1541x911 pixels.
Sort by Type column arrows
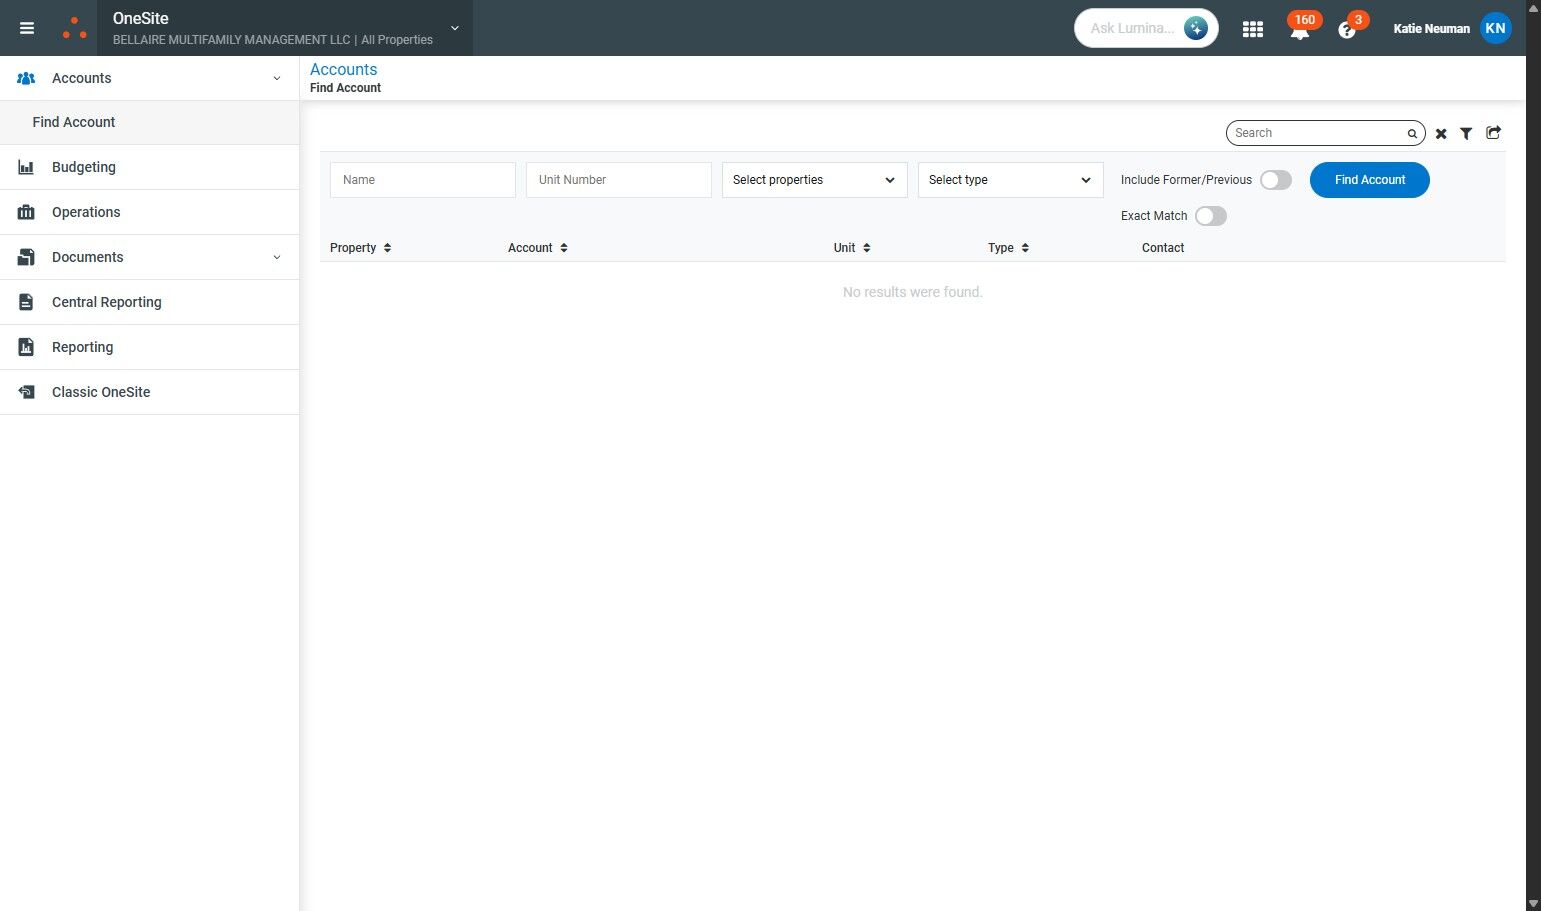point(1025,248)
